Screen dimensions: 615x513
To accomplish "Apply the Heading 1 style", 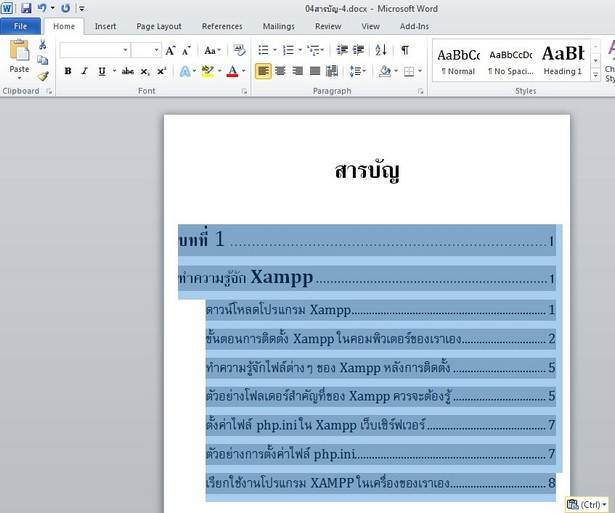I will point(563,61).
